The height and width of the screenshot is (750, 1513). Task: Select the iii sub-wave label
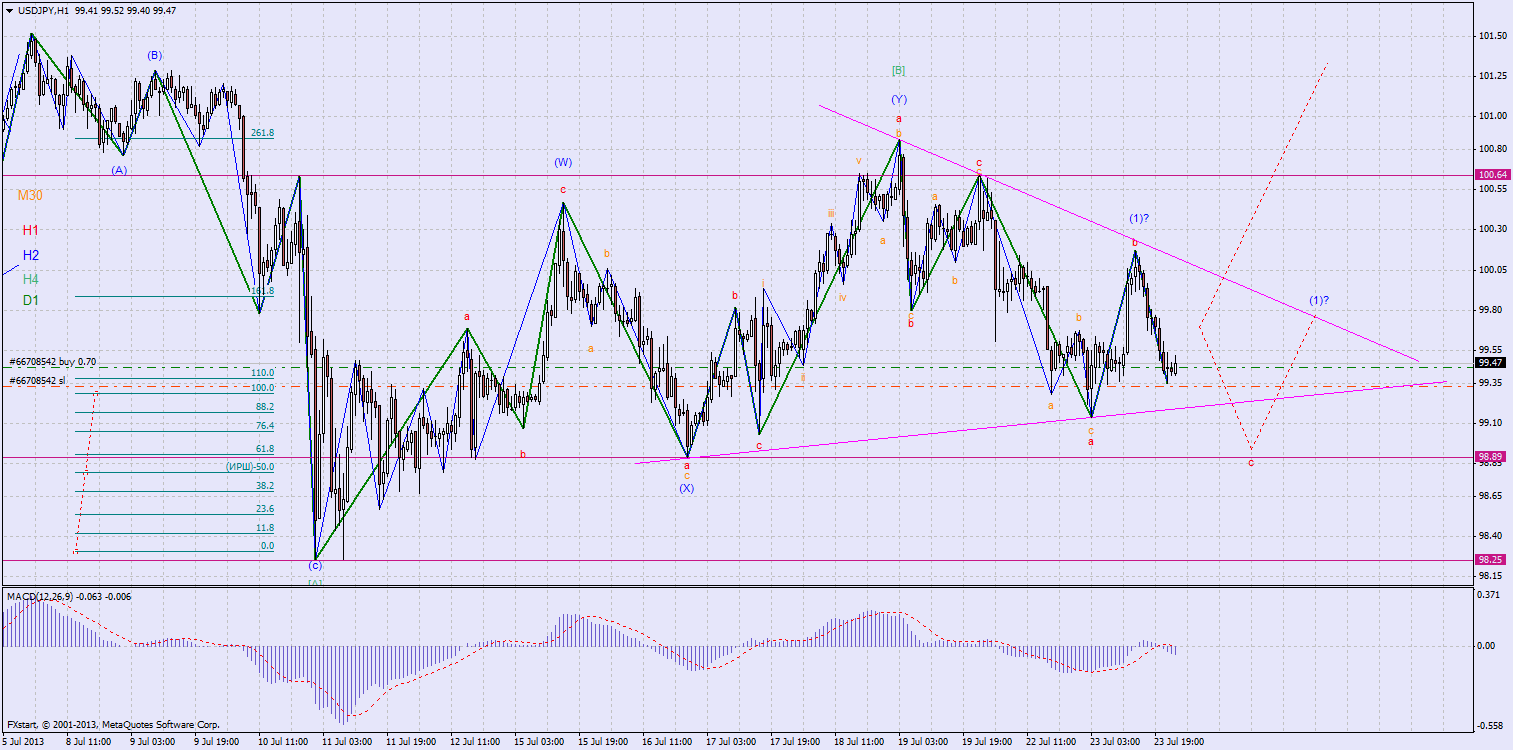831,213
